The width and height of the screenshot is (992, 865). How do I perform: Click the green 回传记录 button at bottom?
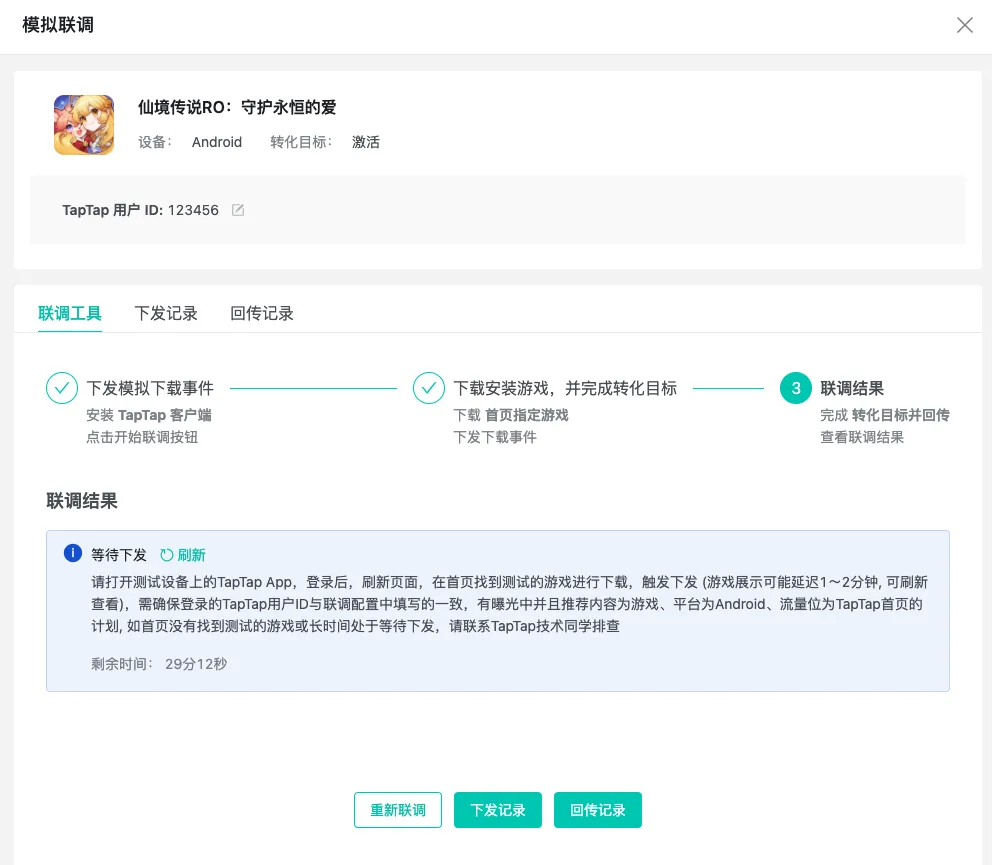597,810
